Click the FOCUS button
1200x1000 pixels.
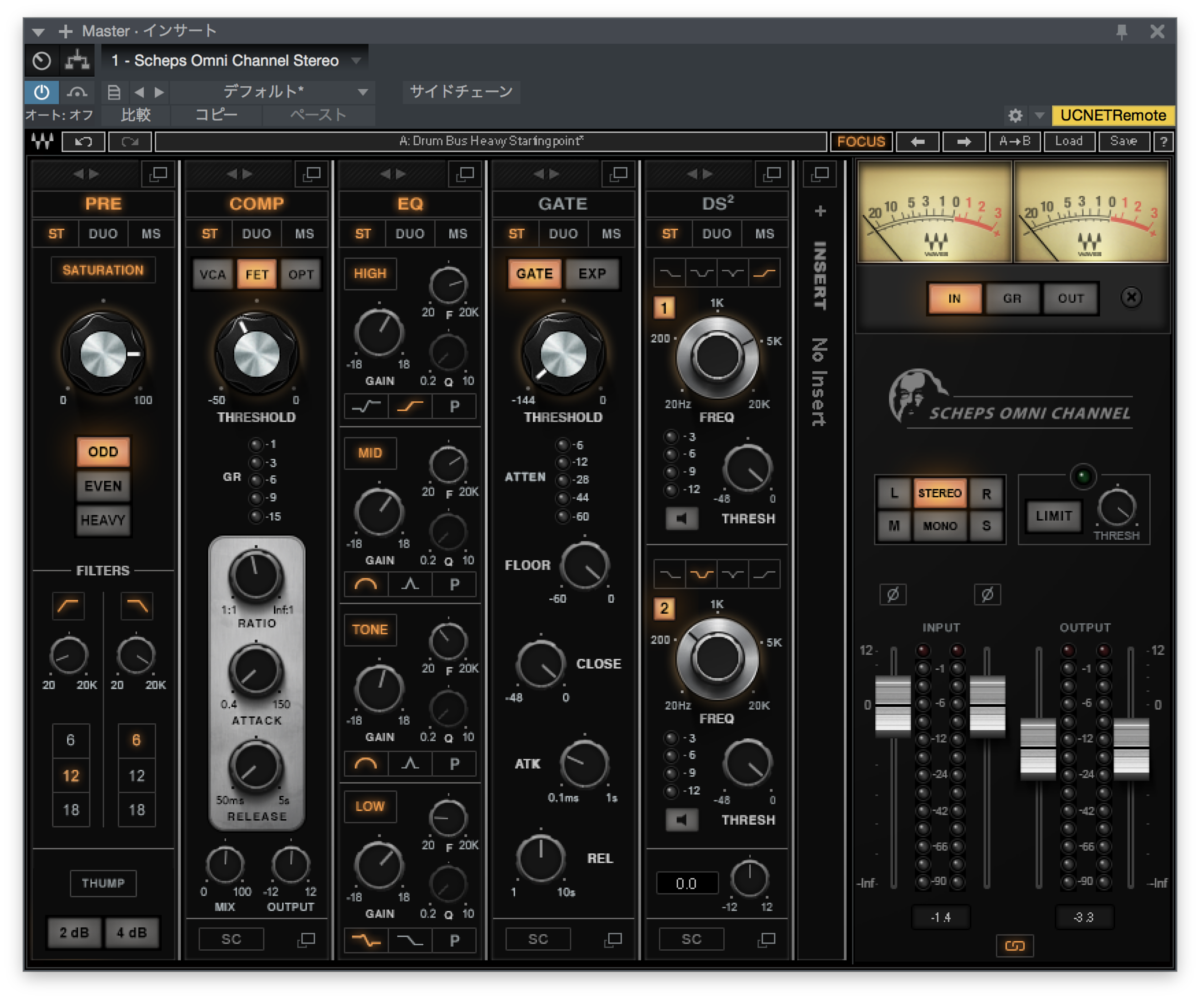(861, 141)
